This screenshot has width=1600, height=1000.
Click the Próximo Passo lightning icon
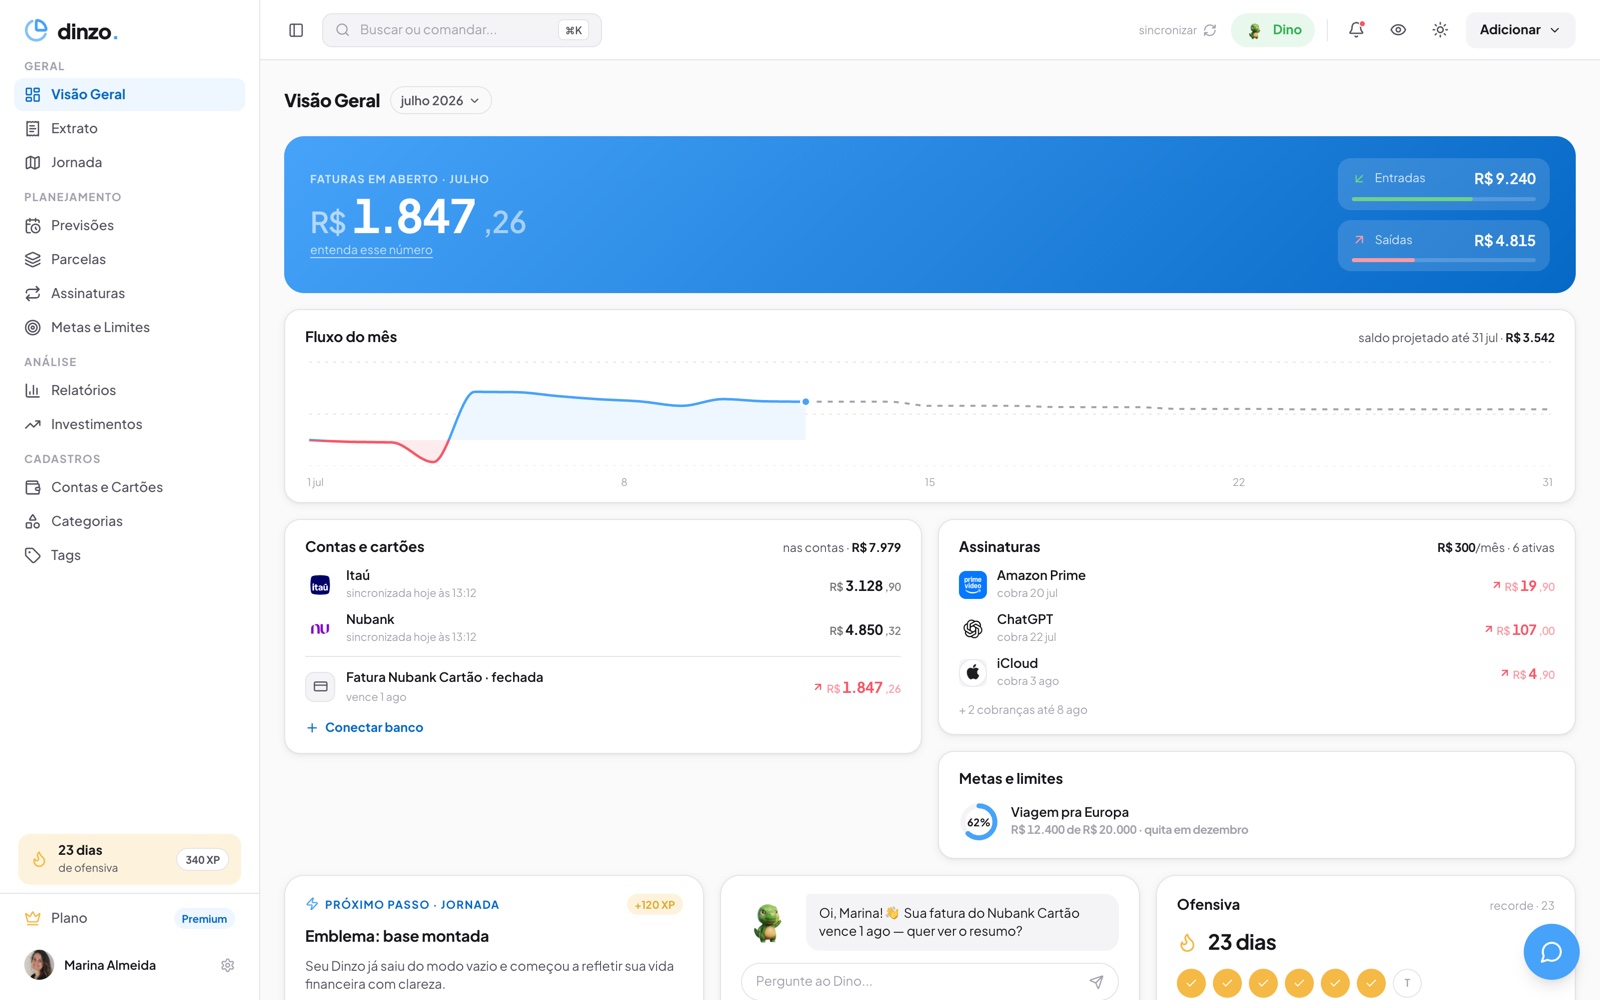tap(312, 904)
